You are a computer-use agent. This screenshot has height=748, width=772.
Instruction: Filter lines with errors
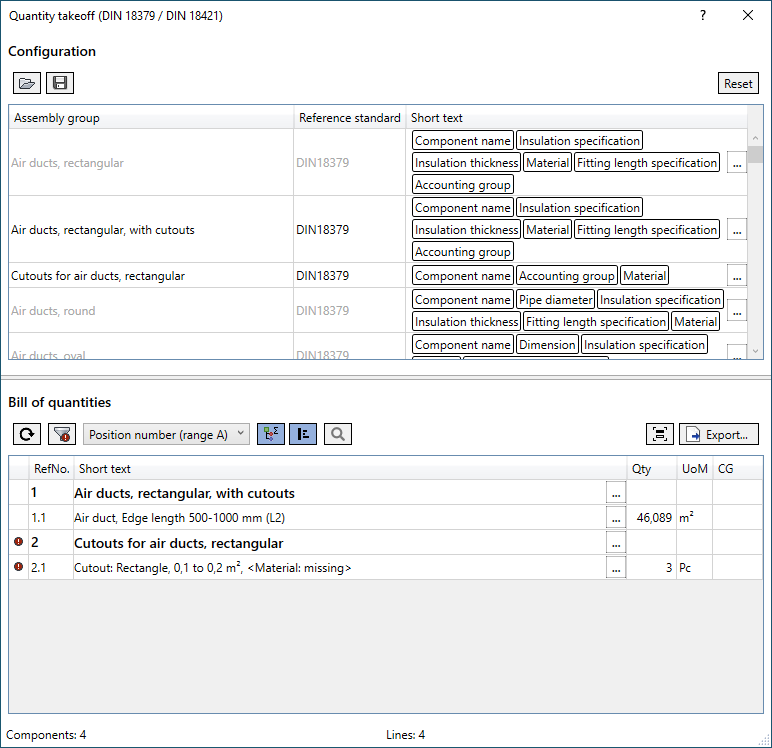pos(62,434)
